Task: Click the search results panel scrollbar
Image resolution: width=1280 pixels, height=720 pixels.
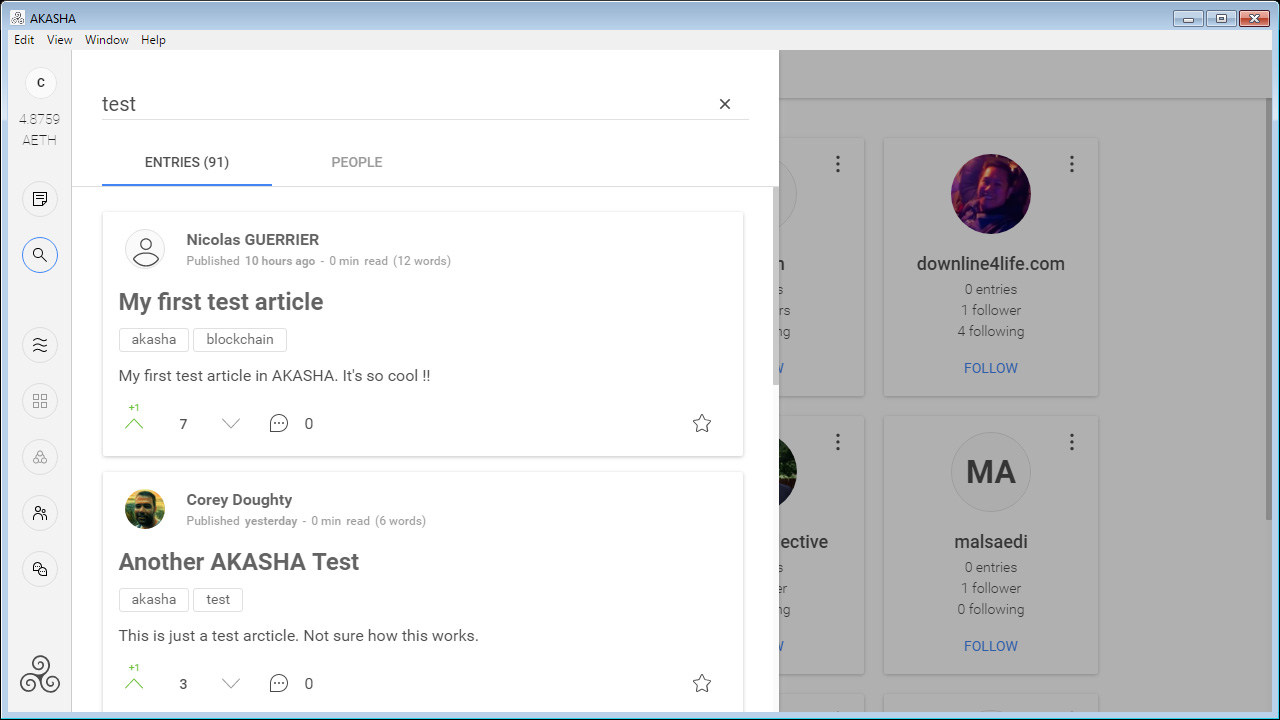Action: tap(775, 286)
